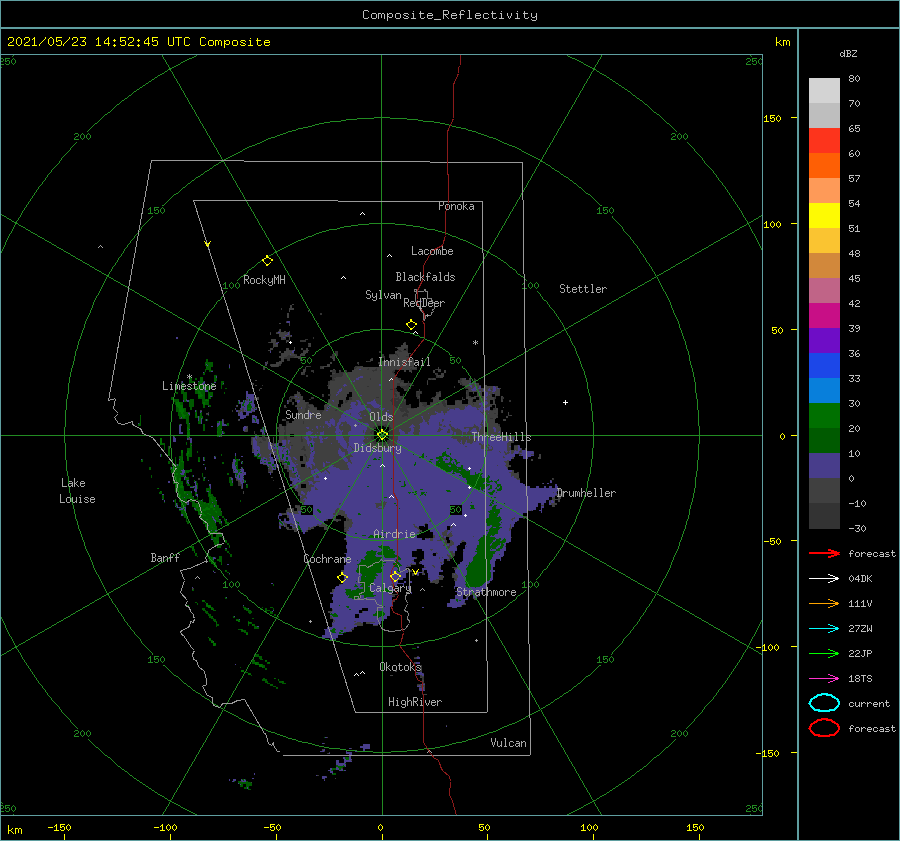This screenshot has height=841, width=900.
Task: Click the HighRiver label
Action: click(x=415, y=702)
